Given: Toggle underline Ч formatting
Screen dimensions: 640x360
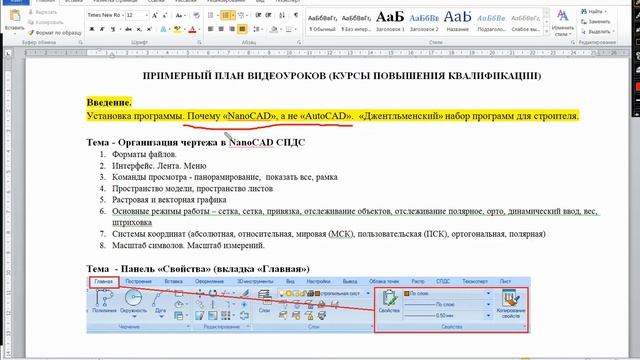Looking at the screenshot, I should tap(112, 29).
